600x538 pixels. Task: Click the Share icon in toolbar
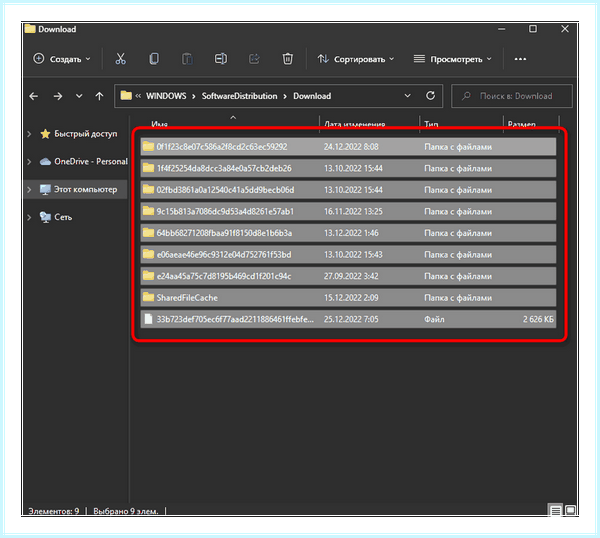[x=254, y=59]
